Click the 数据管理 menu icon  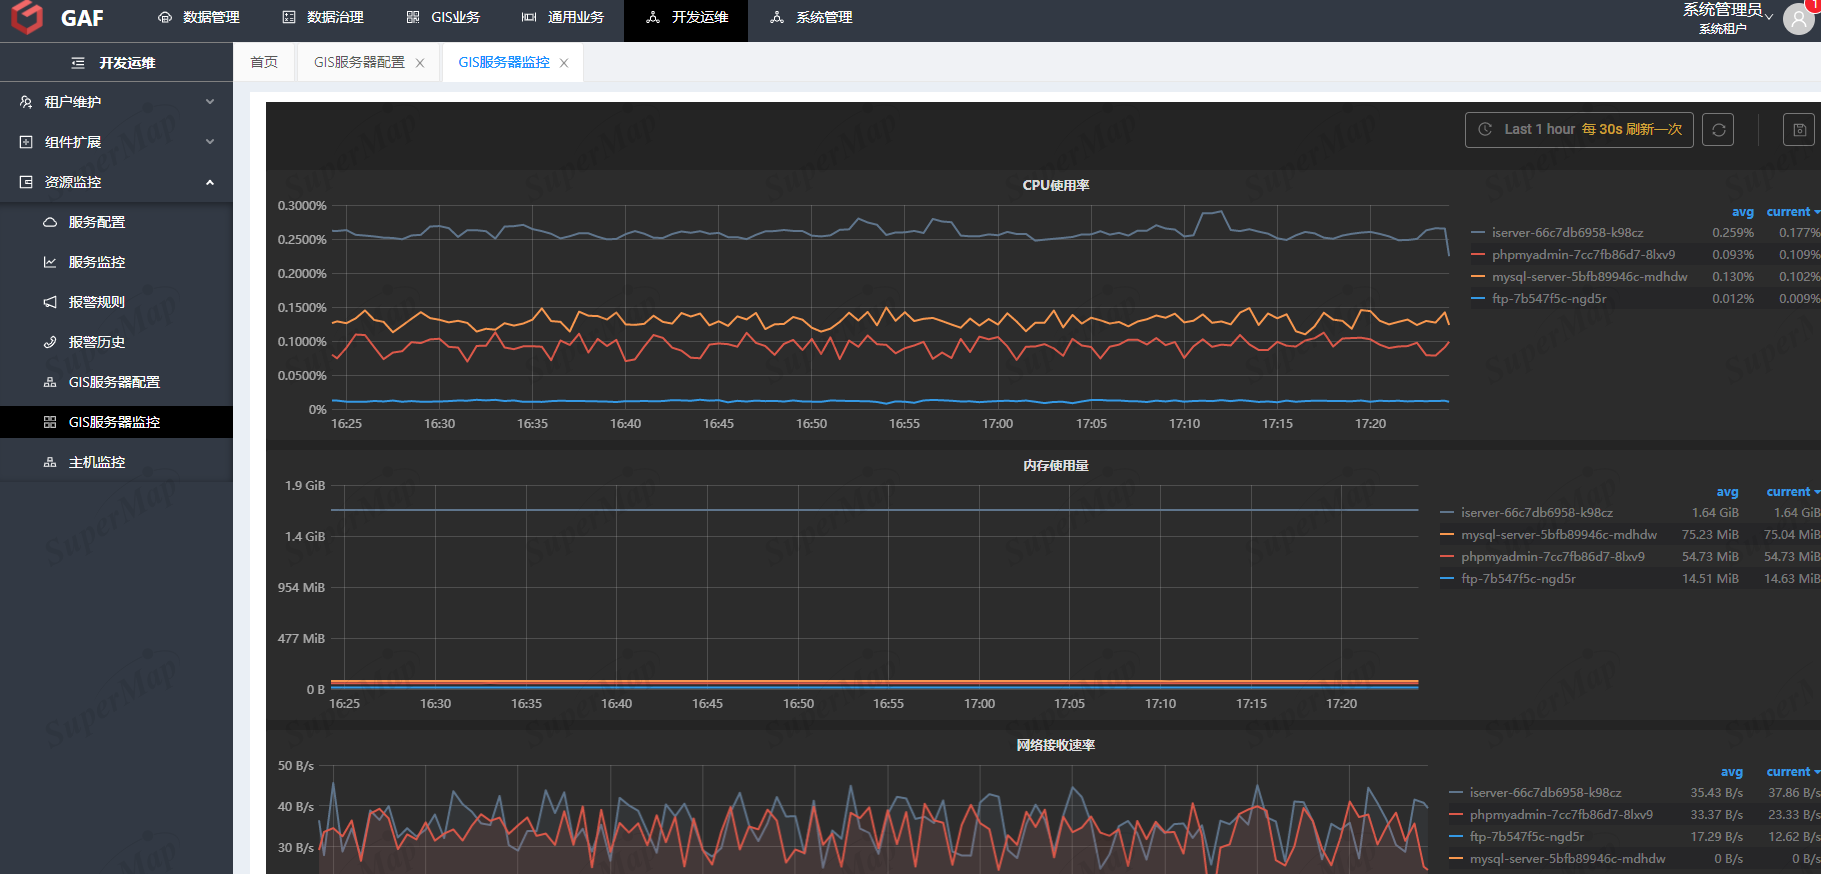coord(165,17)
